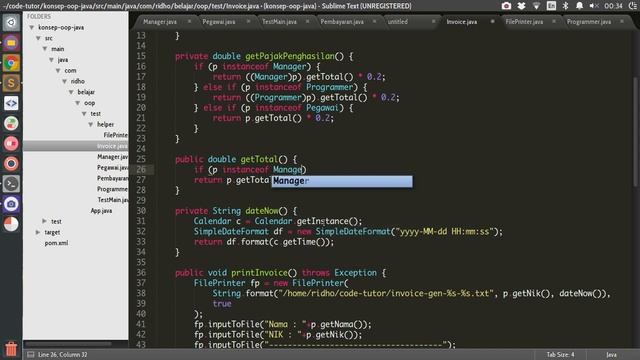Image resolution: width=640 pixels, height=360 pixels.
Task: Click the clock showing 00:34
Action: pyautogui.click(x=613, y=6)
